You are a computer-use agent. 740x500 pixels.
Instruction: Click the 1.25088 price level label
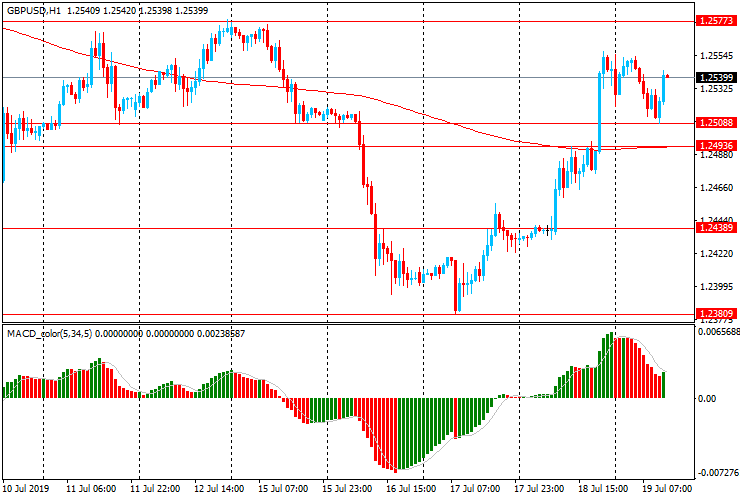(716, 123)
